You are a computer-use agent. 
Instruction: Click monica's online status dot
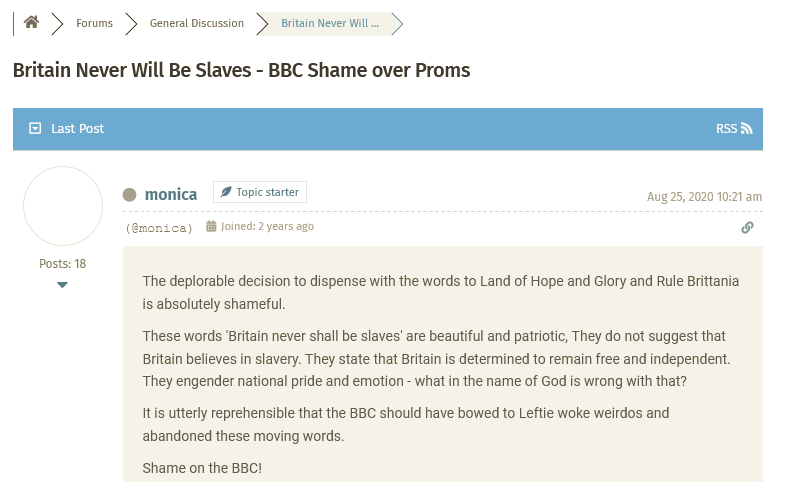pos(130,195)
